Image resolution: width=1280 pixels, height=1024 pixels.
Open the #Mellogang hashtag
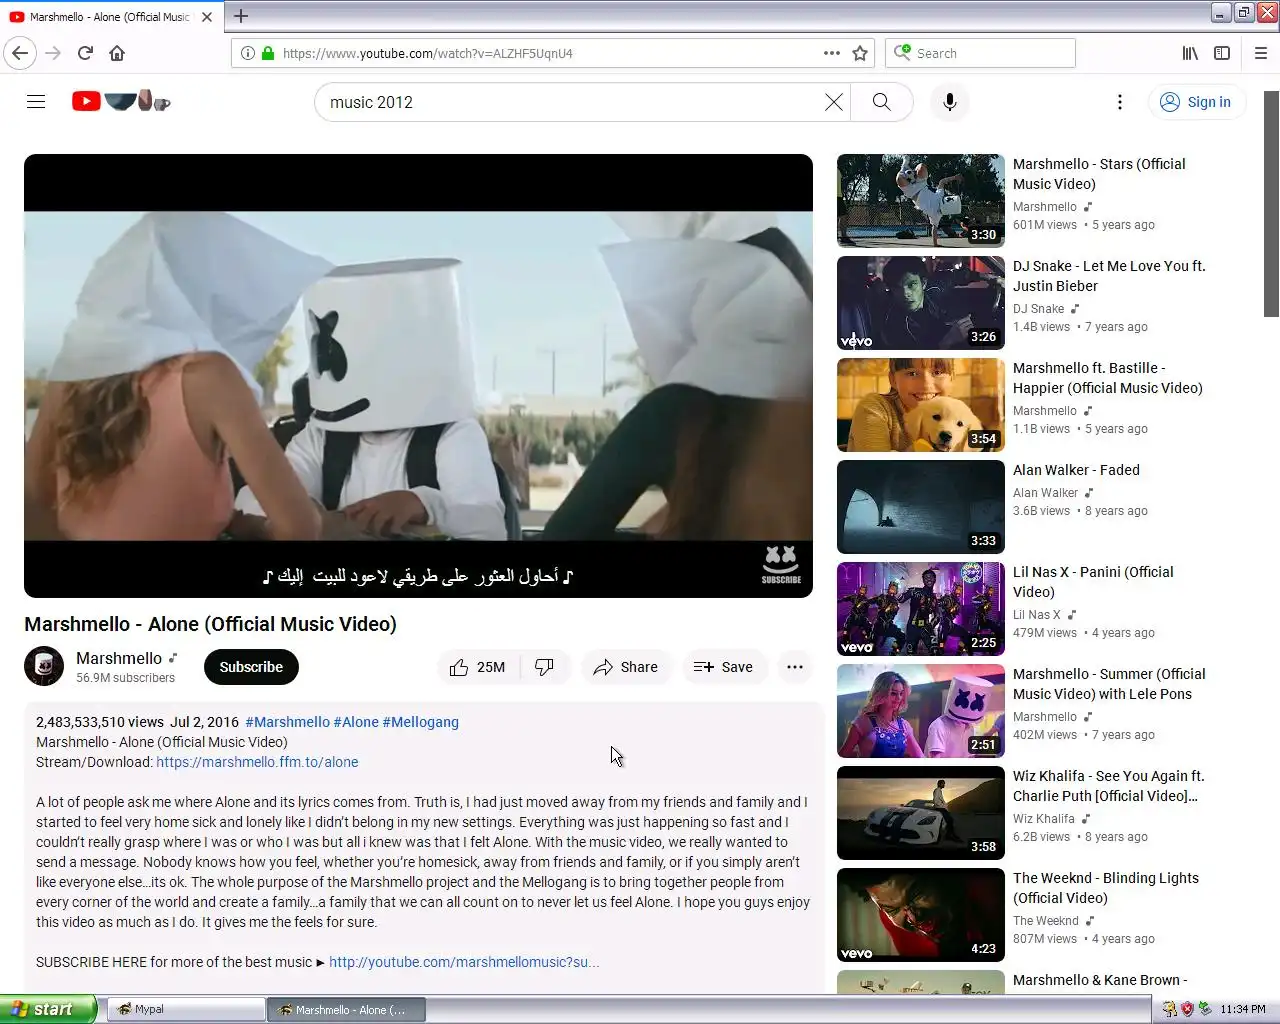420,722
